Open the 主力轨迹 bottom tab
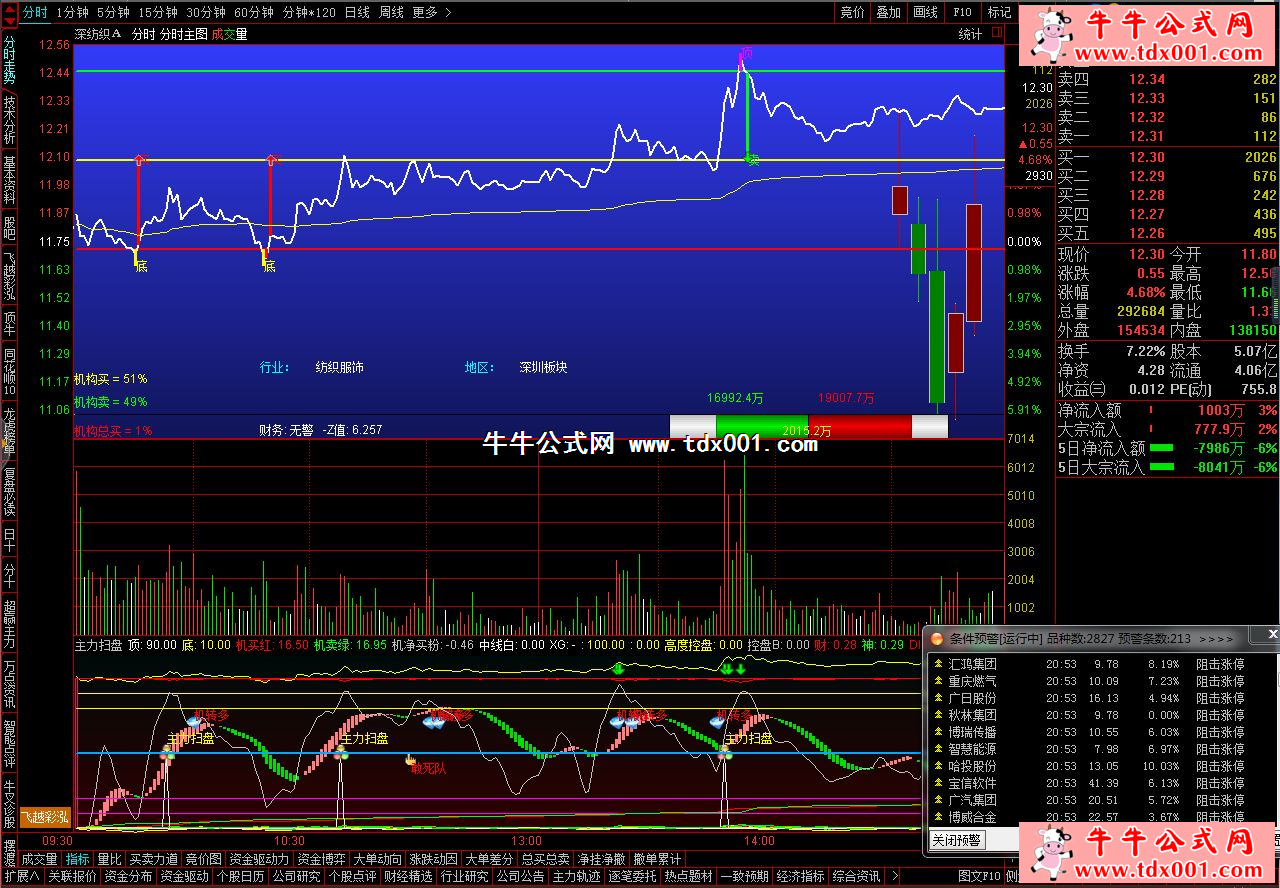Image resolution: width=1280 pixels, height=888 pixels. 577,876
